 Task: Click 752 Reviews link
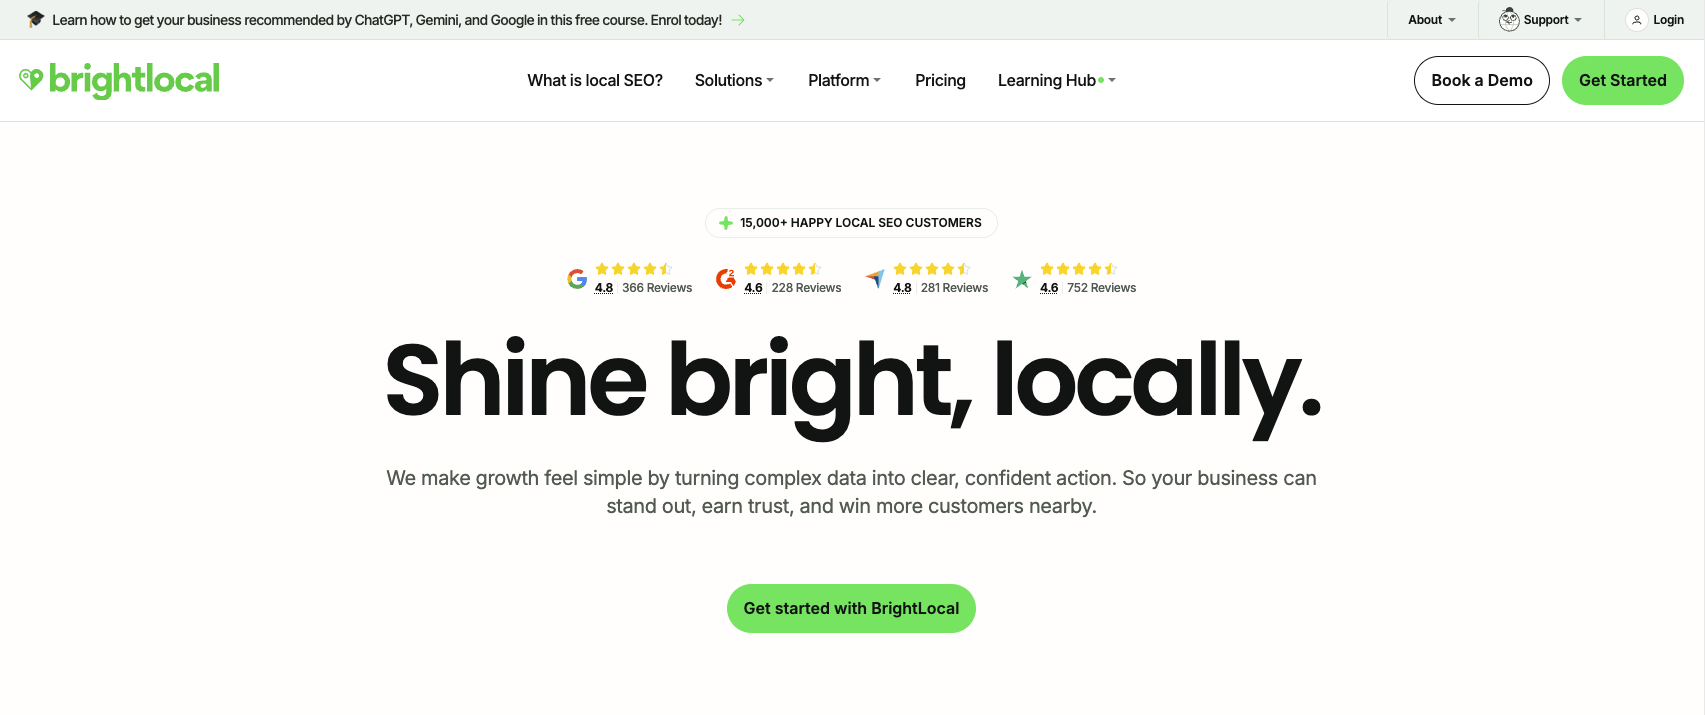tap(1101, 288)
